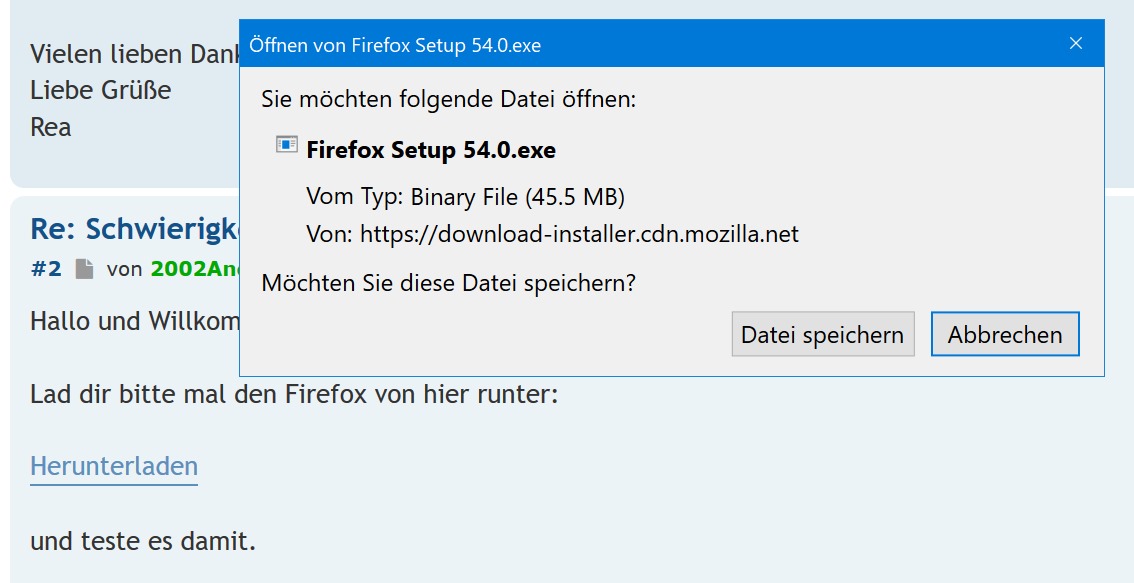Close the Firefox Setup download dialog
Screen dimensions: 1134x583
point(1076,44)
